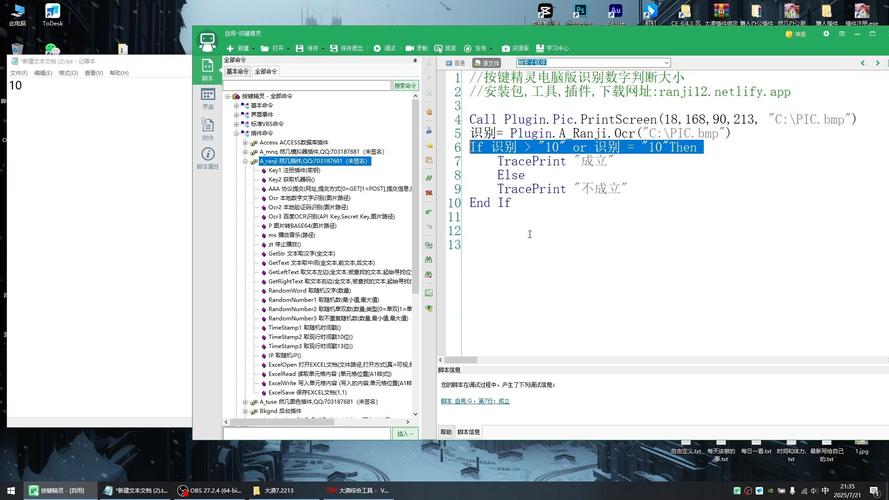Image resolution: width=889 pixels, height=500 pixels.
Task: Click the 发布 (Publish) toolbar icon
Action: click(x=468, y=49)
